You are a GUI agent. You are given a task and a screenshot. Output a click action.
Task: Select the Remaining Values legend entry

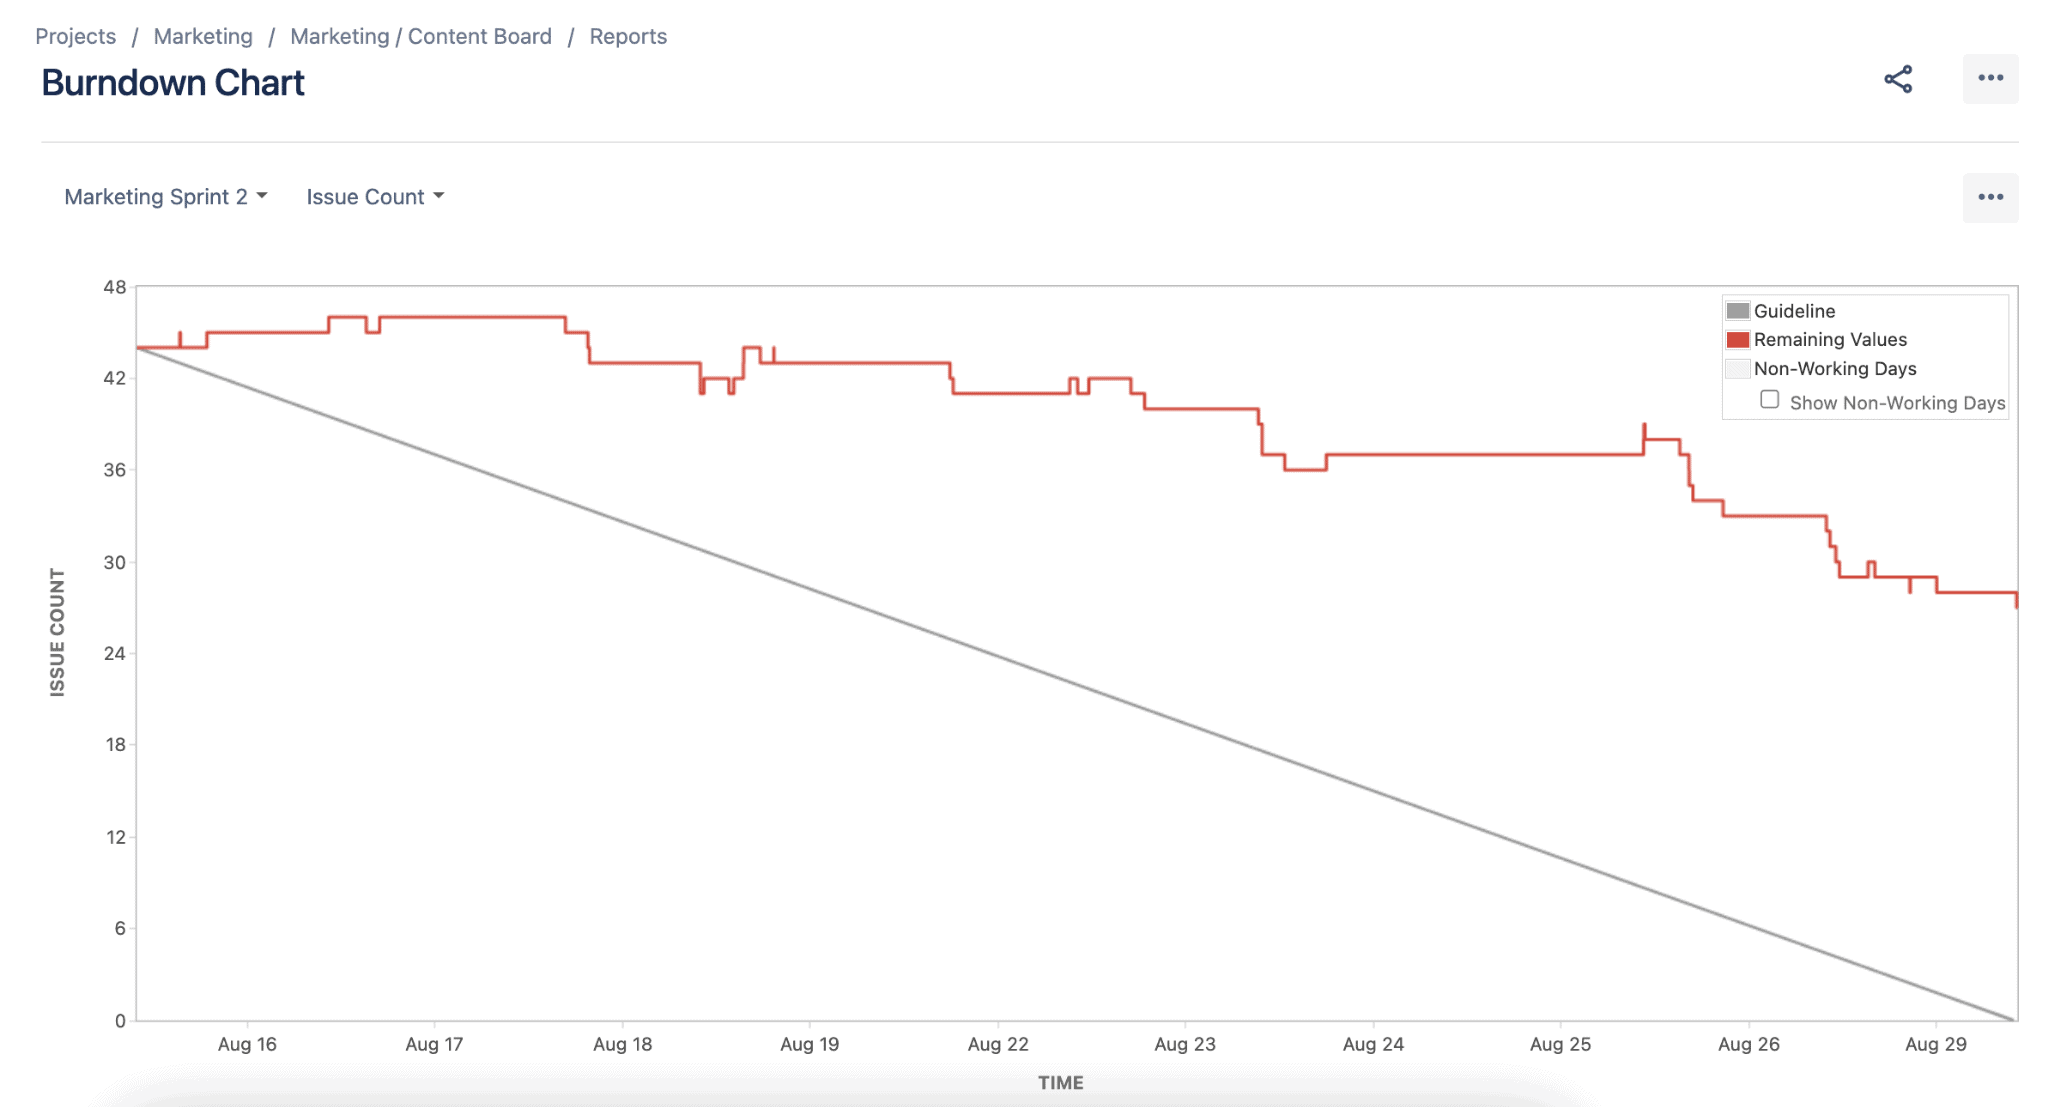pyautogui.click(x=1830, y=339)
